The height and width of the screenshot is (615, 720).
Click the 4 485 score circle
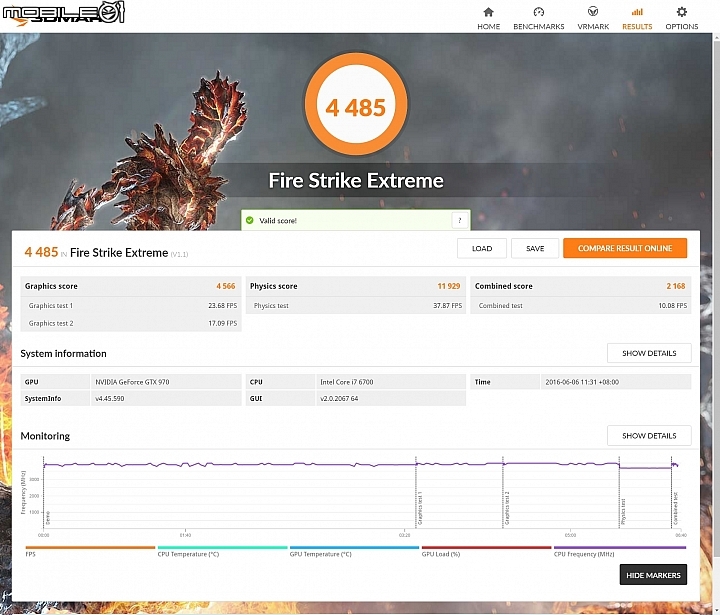(356, 105)
